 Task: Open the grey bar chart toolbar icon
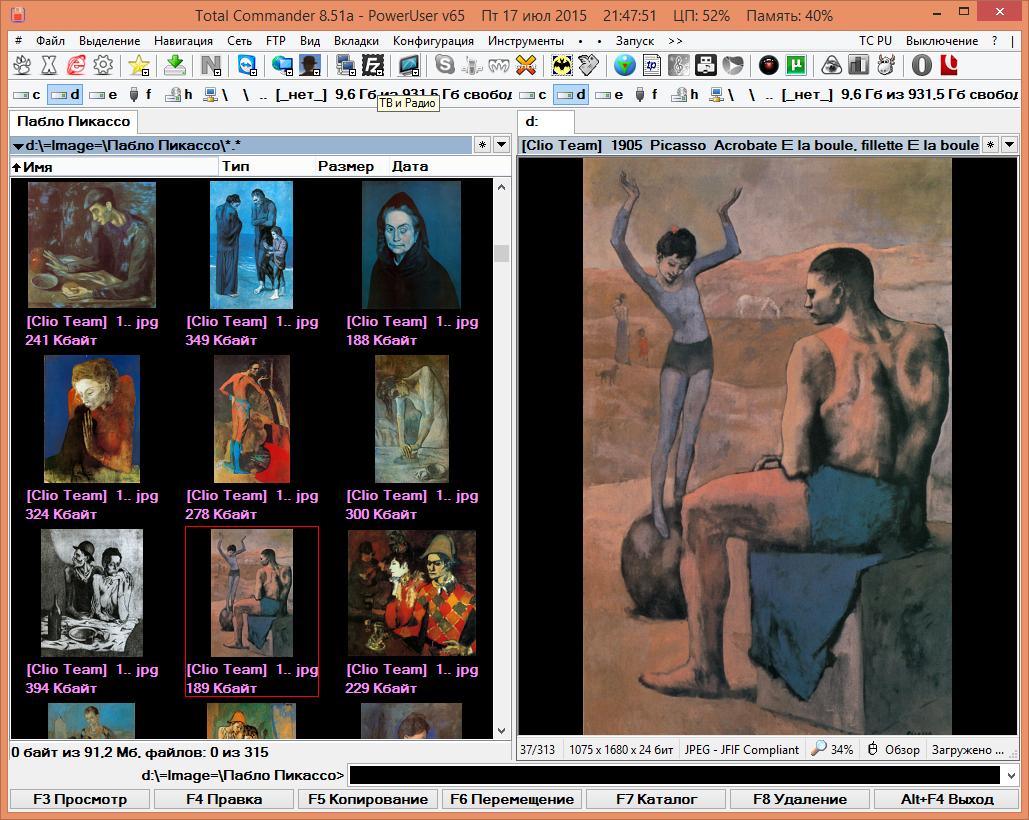point(858,65)
